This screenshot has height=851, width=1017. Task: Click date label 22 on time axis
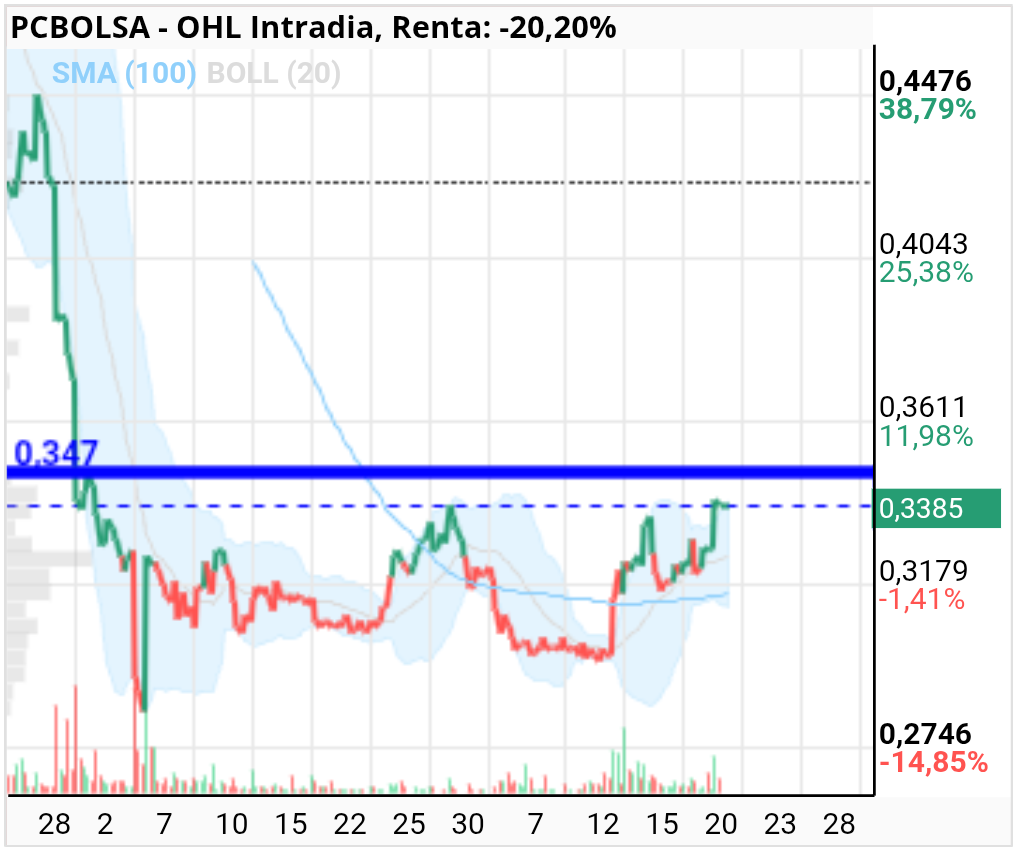click(x=350, y=824)
